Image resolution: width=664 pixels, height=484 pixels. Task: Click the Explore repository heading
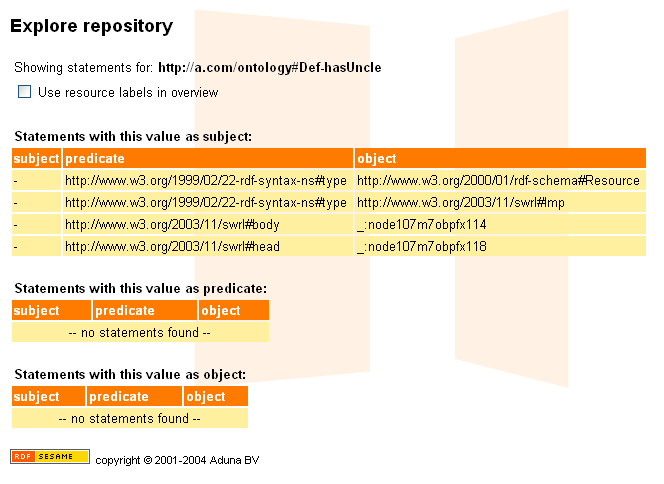[x=91, y=27]
